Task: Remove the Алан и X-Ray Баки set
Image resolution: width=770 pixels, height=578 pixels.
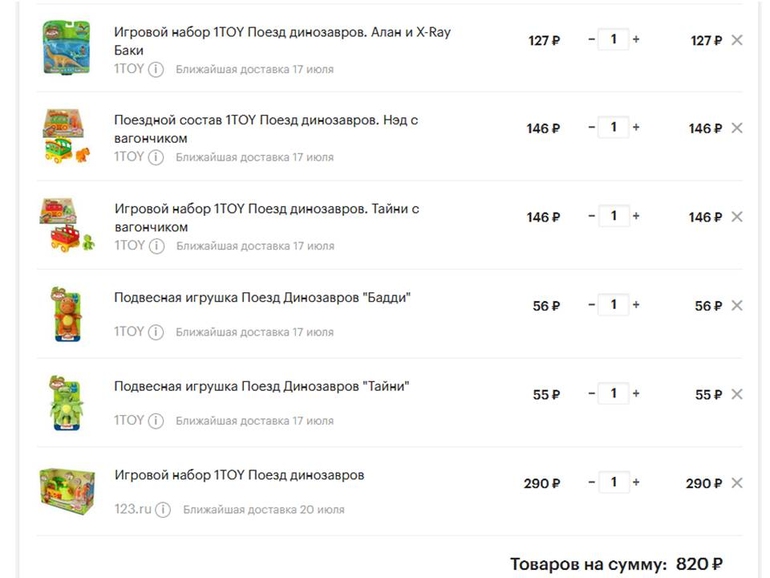Action: pos(737,40)
